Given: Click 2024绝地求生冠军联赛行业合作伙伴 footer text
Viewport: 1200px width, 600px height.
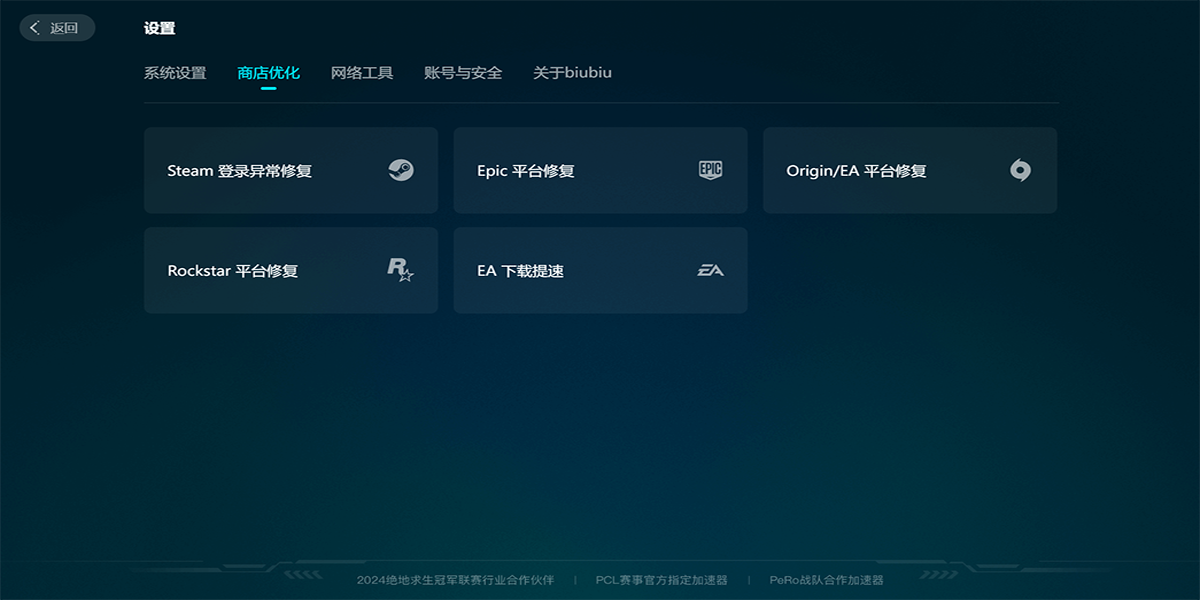Looking at the screenshot, I should (455, 578).
